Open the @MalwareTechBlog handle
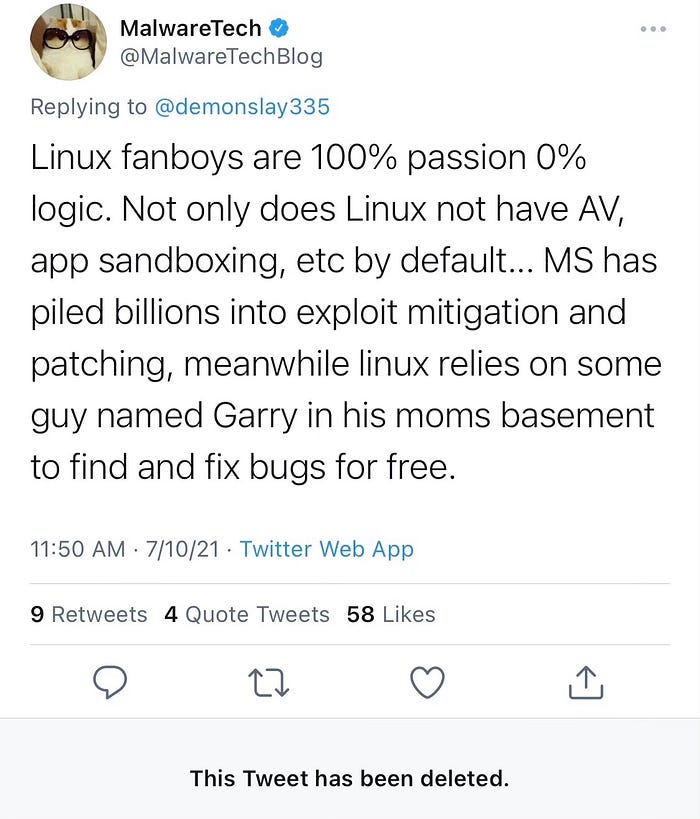 (221, 56)
